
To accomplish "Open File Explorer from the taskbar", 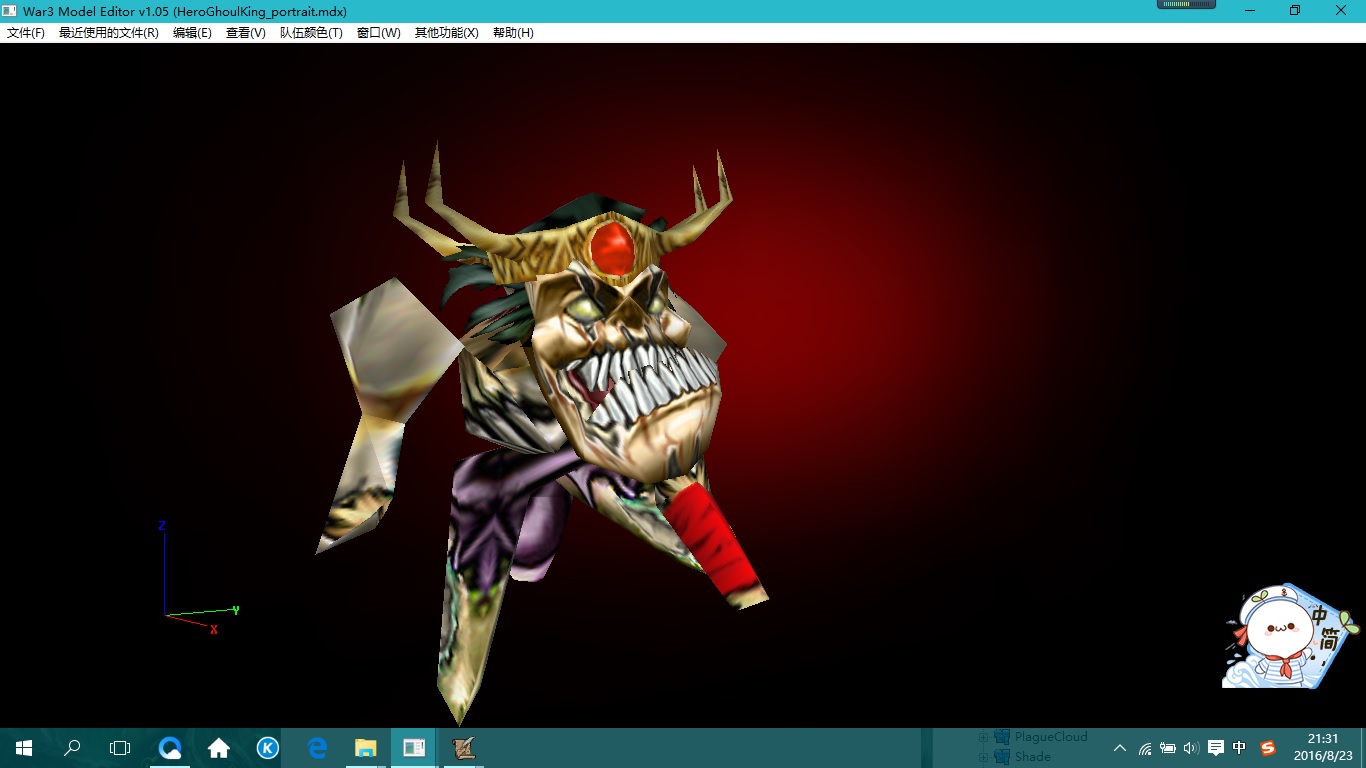I will click(x=366, y=748).
